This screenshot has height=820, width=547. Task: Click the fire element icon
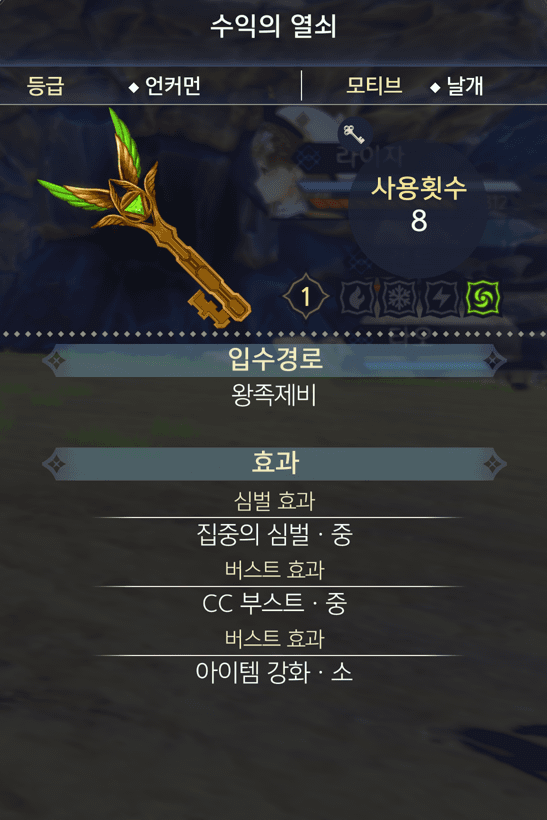[358, 298]
